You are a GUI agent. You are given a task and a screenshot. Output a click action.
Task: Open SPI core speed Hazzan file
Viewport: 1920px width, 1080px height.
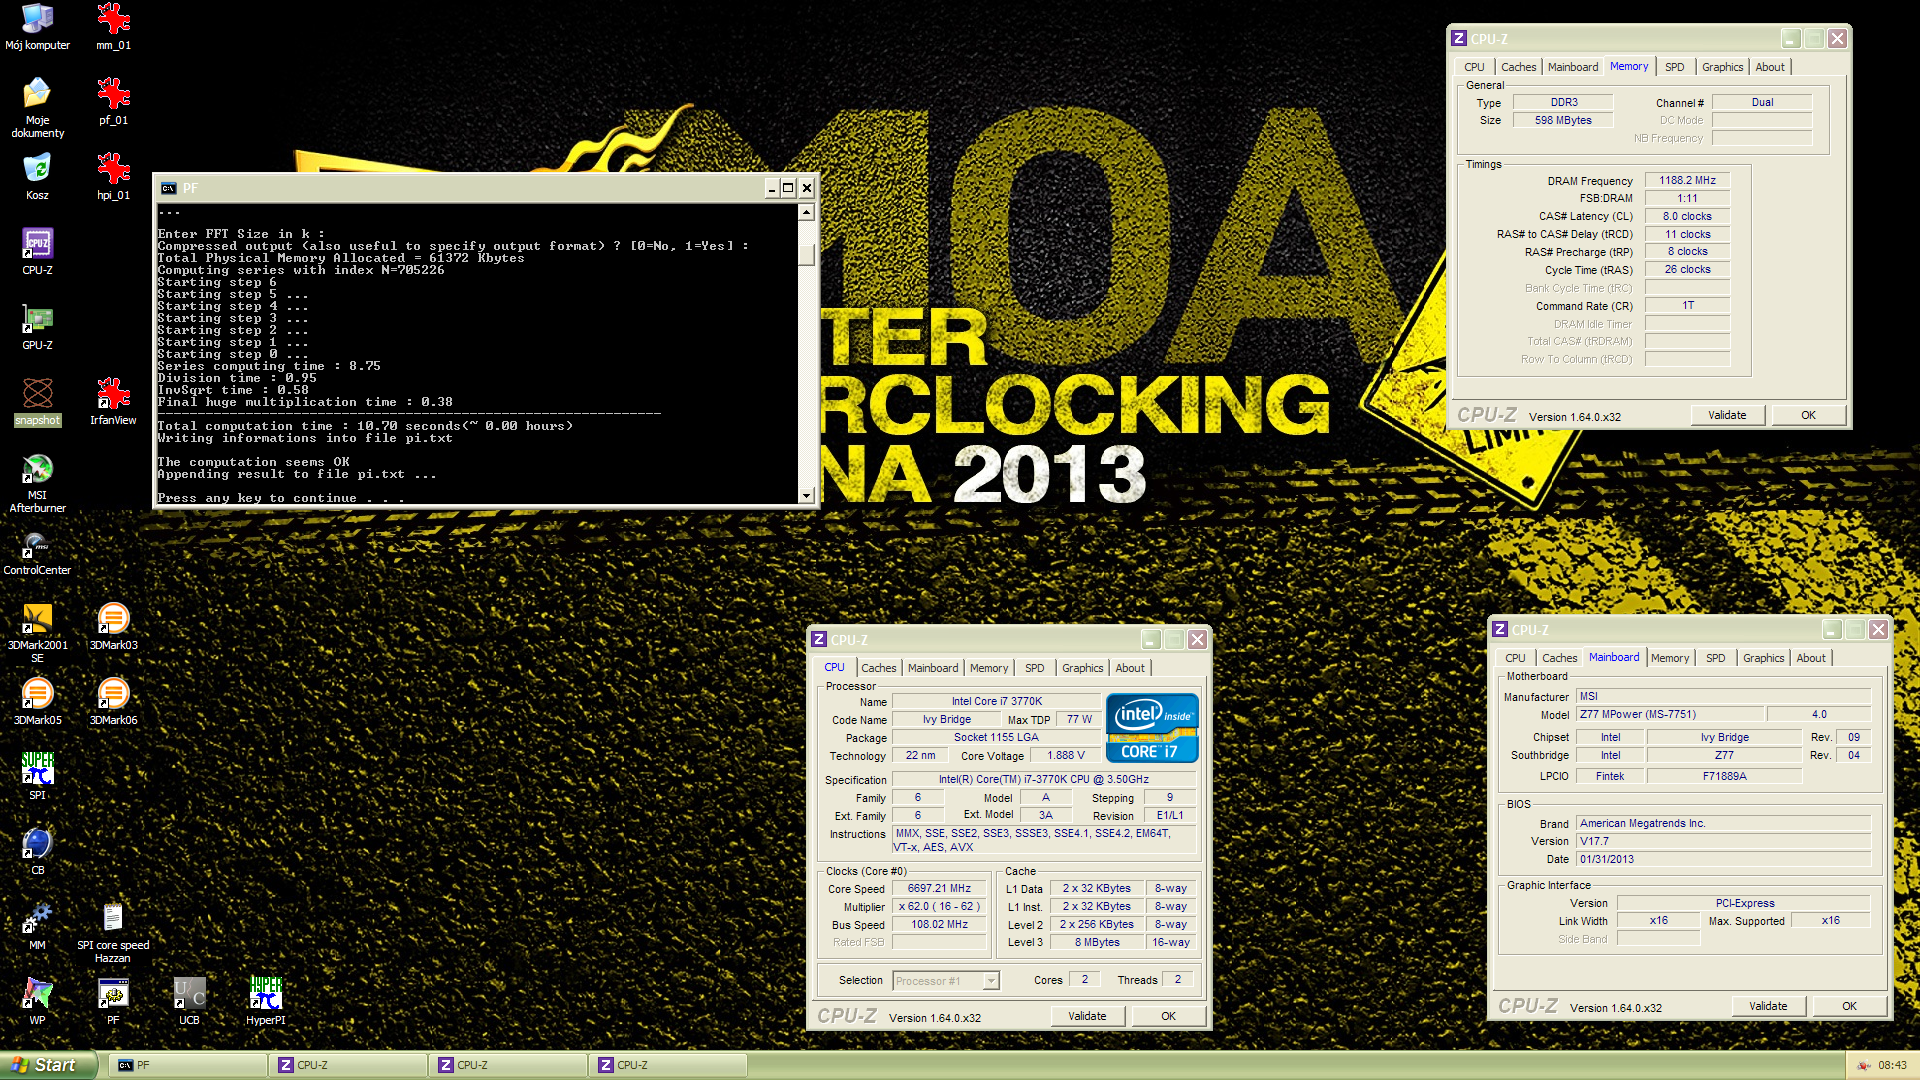point(113,933)
